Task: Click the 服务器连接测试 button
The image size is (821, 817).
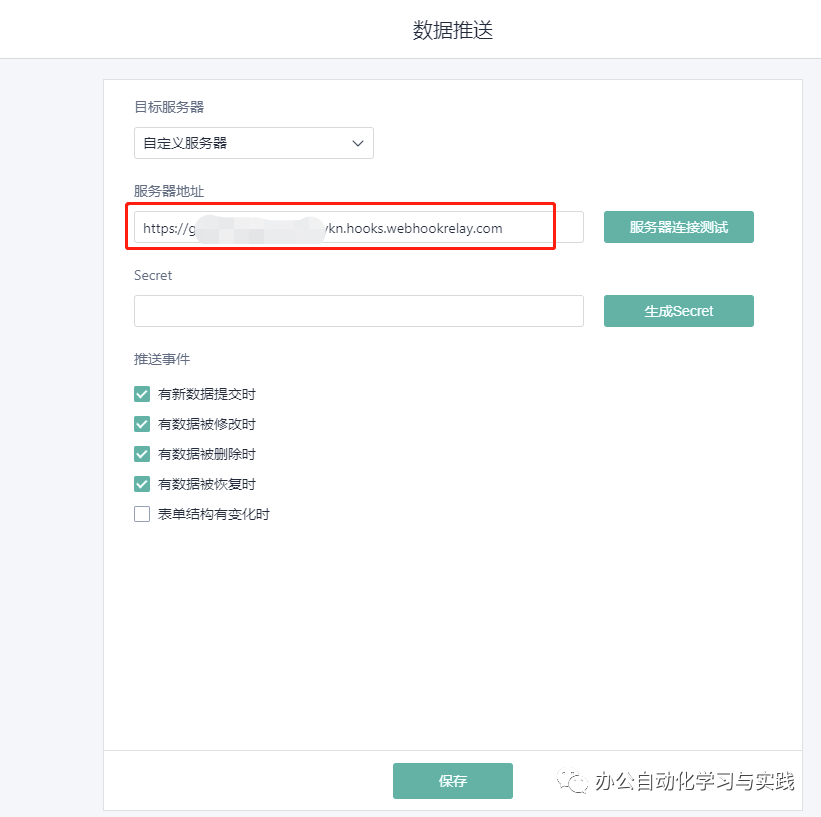Action: point(678,227)
